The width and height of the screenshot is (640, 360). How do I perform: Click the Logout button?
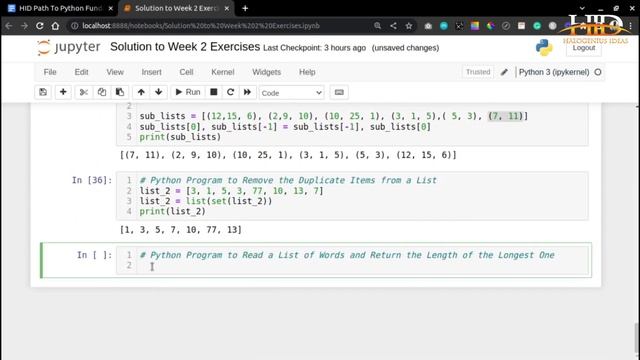click(x=584, y=48)
